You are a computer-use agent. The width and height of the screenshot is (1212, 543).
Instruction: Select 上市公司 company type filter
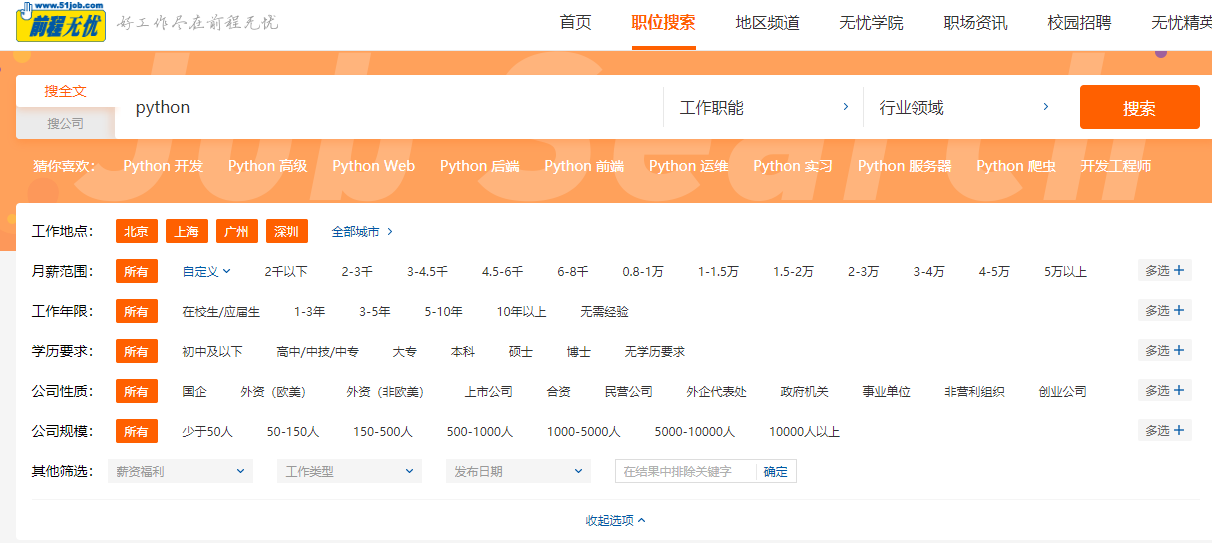tap(489, 391)
